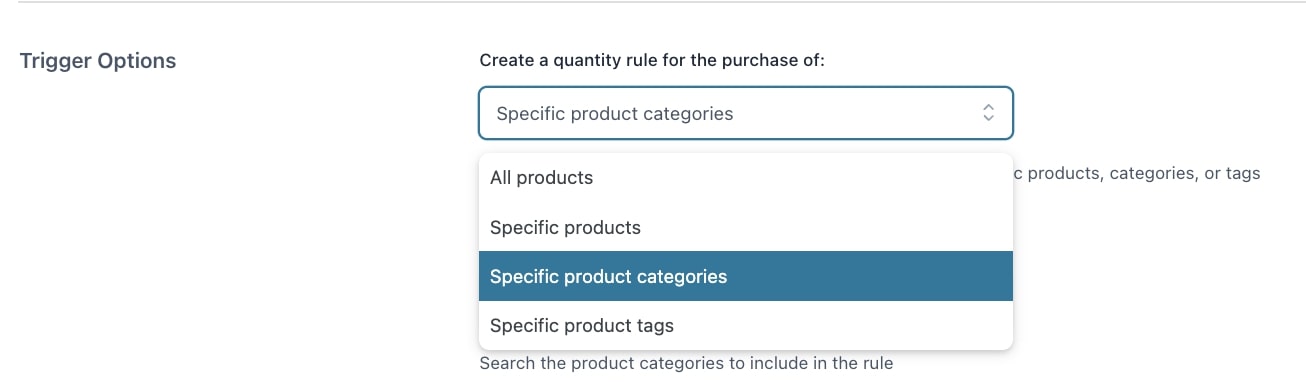Click the Trigger Options section heading

coord(98,61)
